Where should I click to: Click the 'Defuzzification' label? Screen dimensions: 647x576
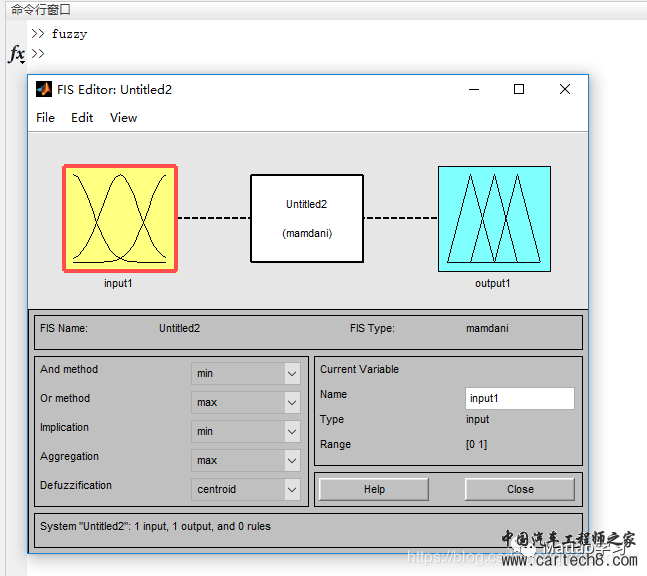[x=76, y=485]
